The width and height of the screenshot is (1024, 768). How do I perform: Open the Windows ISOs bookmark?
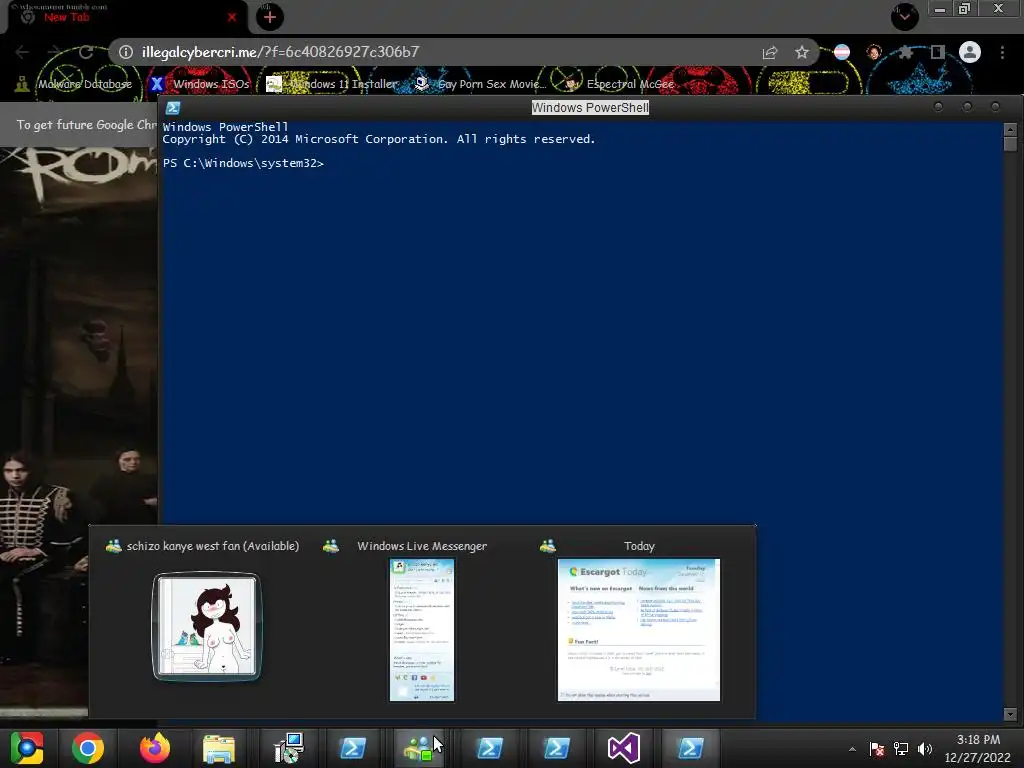(200, 84)
